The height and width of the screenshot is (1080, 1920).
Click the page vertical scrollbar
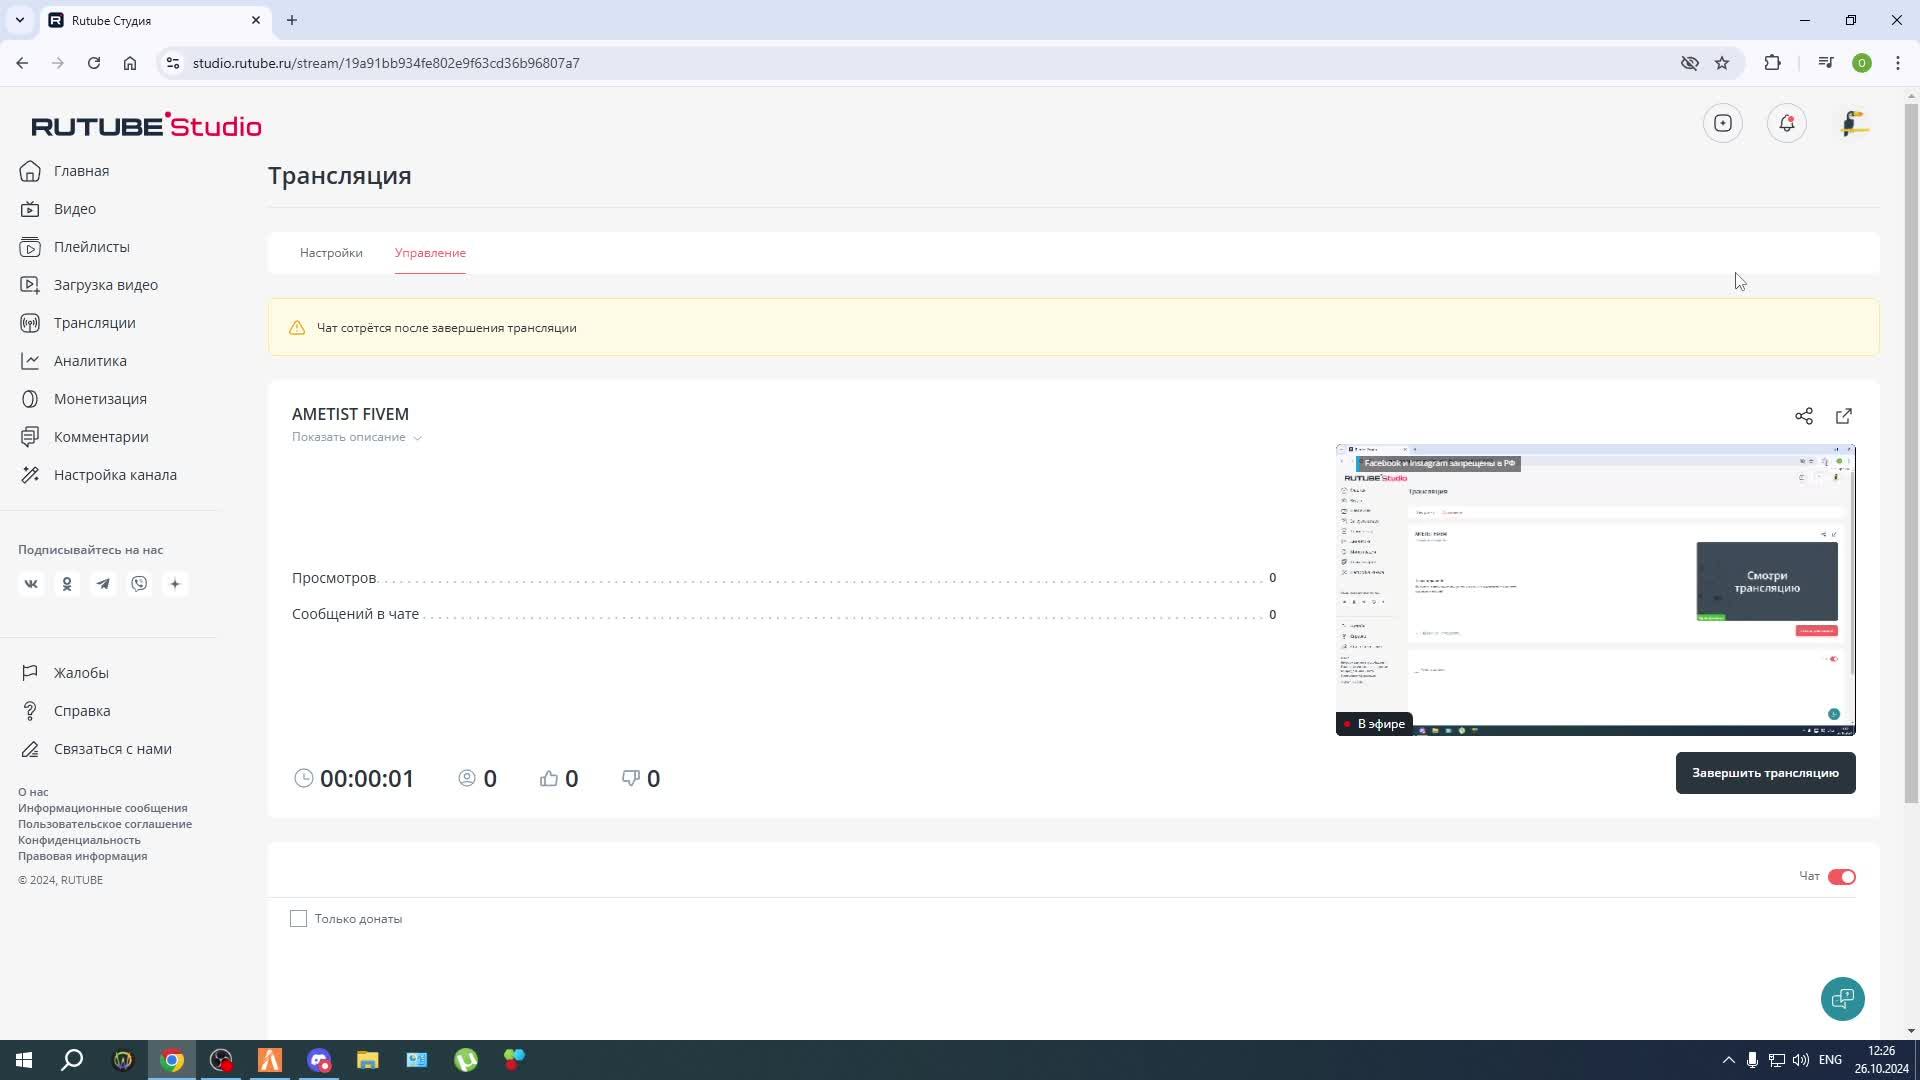coord(1911,450)
